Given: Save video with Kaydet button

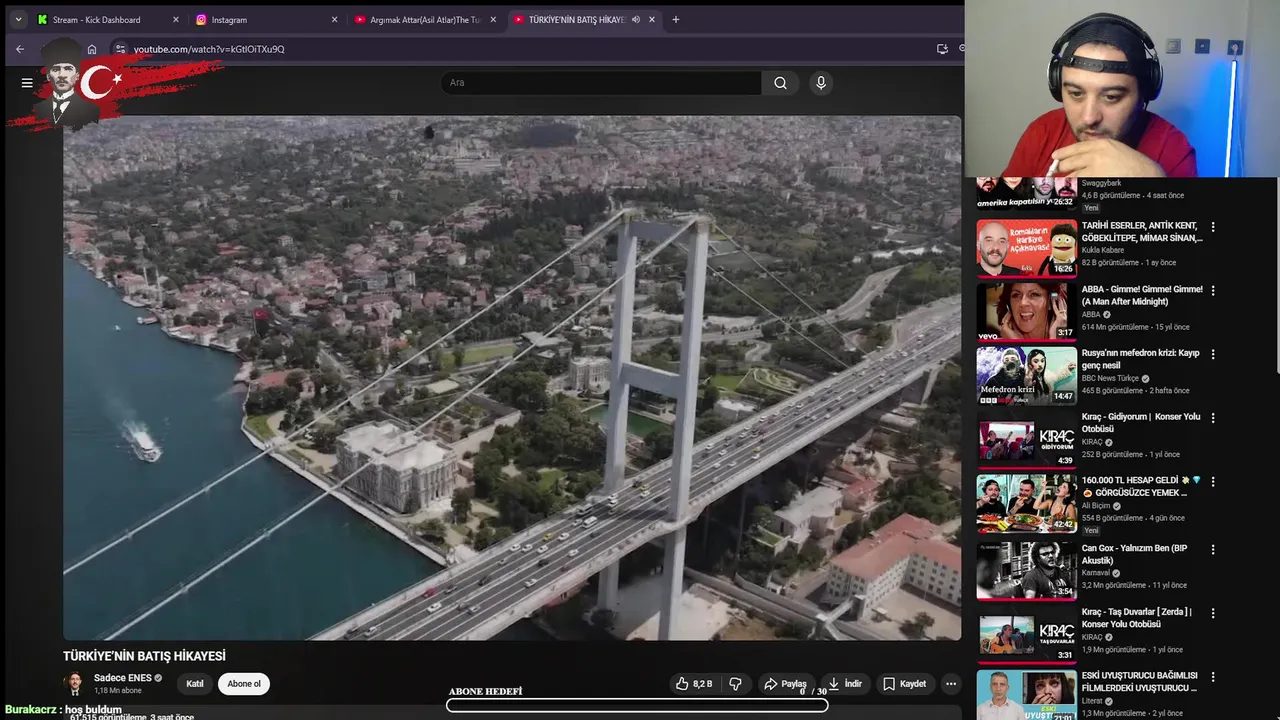Looking at the screenshot, I should 904,684.
